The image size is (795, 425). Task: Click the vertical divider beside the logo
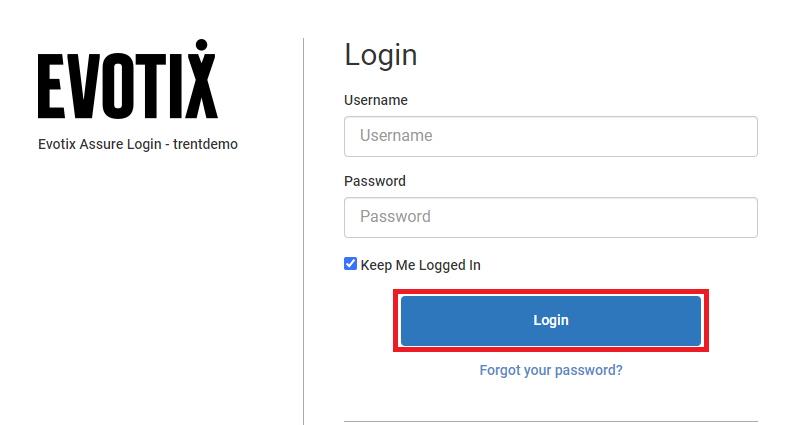(303, 230)
